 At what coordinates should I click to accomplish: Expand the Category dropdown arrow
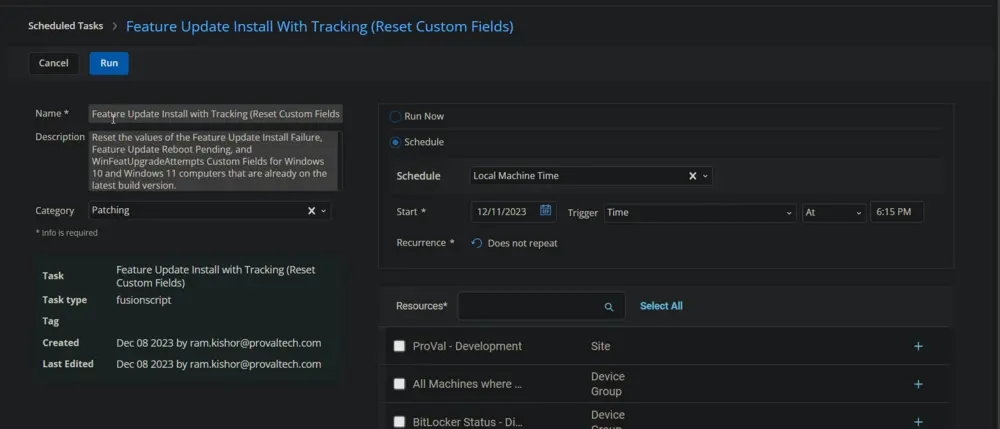pos(323,211)
